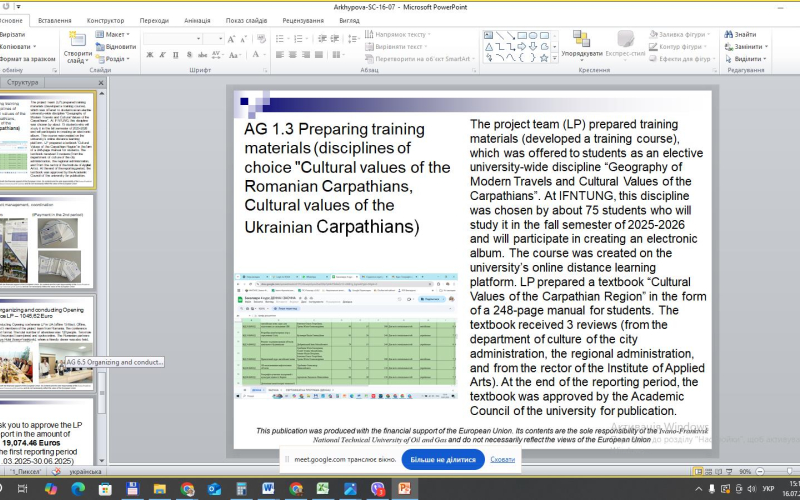
Task: Click Формат за зразком (Format Painter)
Action: (x=28, y=59)
